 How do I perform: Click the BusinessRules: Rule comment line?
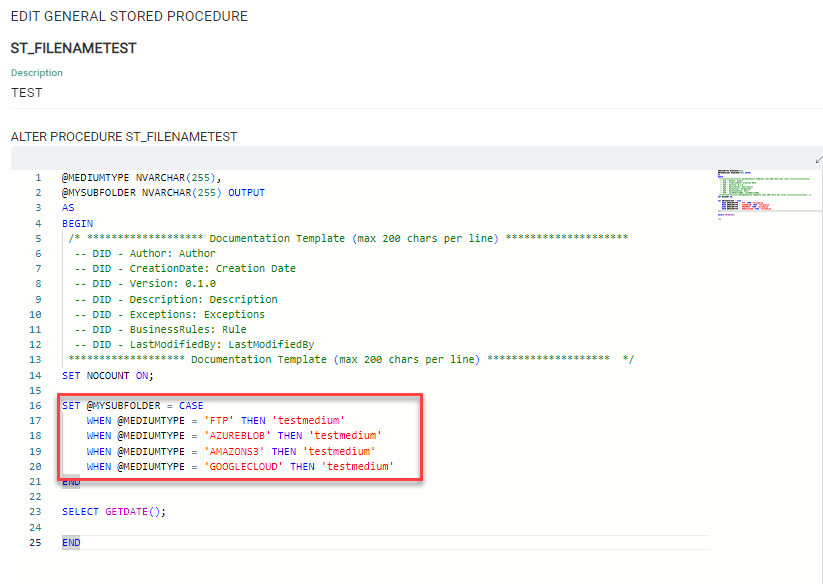coord(160,329)
